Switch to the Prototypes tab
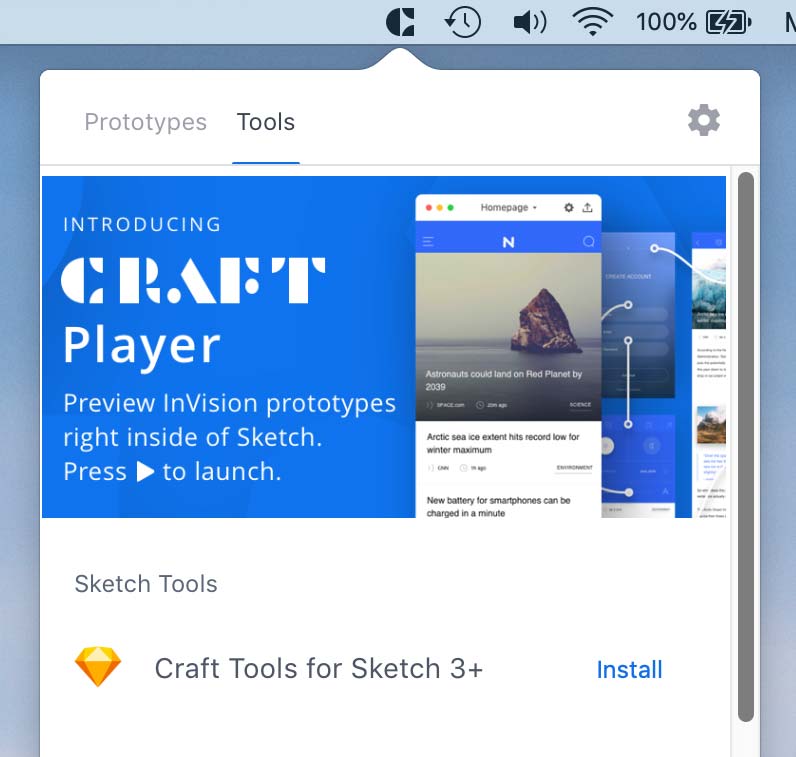Screen dimensions: 796x757 146,122
